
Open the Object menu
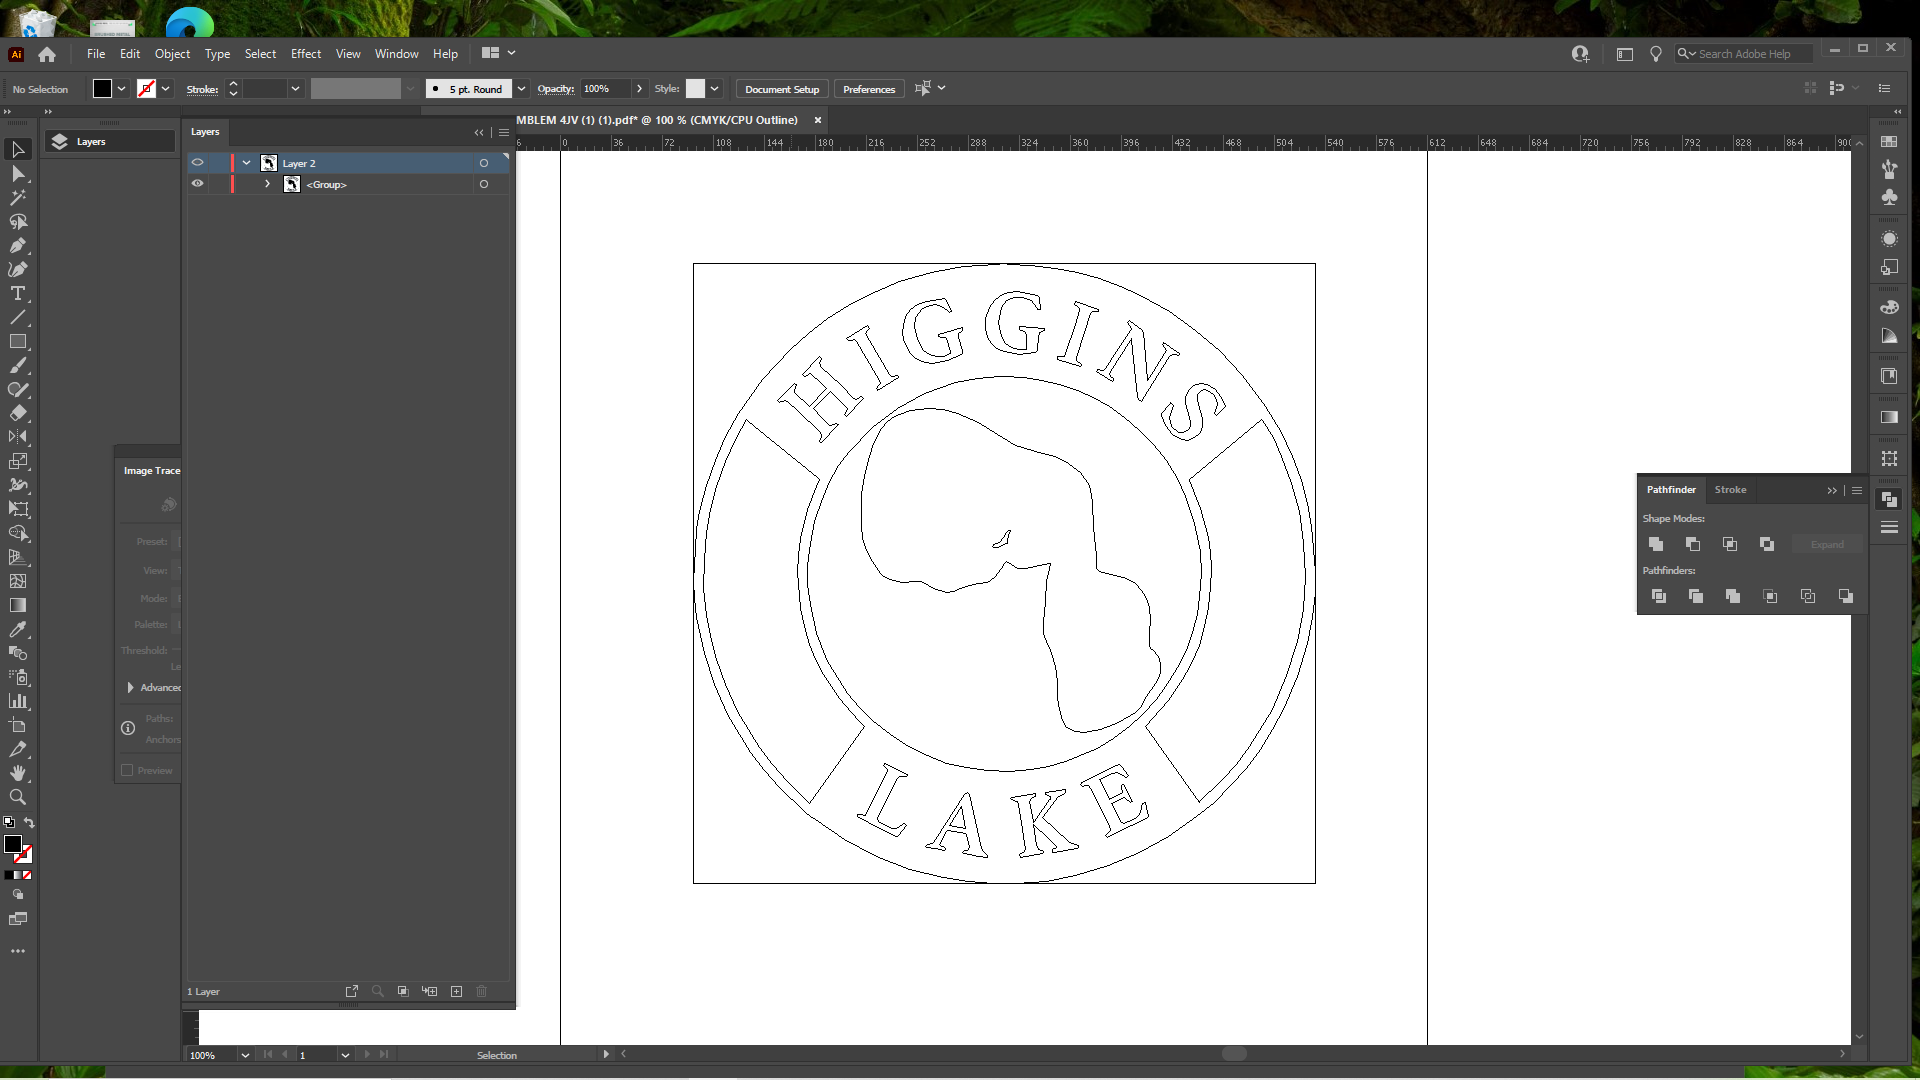point(172,54)
